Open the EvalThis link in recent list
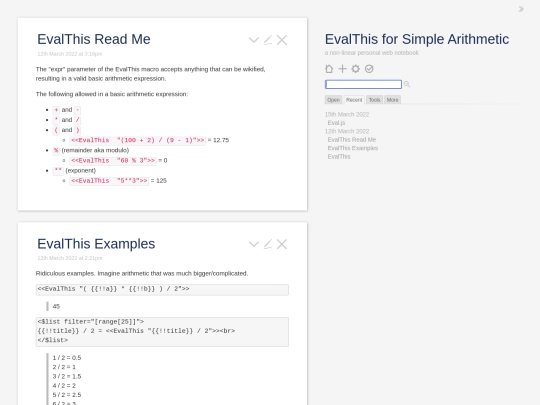The width and height of the screenshot is (540, 405). pos(339,156)
